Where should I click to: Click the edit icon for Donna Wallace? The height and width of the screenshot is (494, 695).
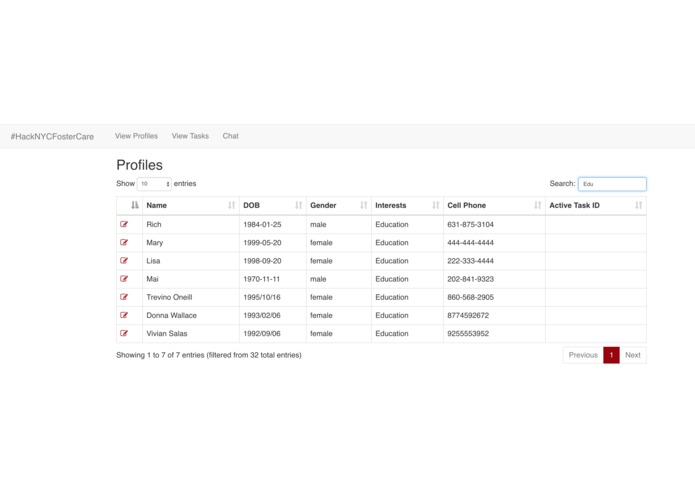point(124,315)
